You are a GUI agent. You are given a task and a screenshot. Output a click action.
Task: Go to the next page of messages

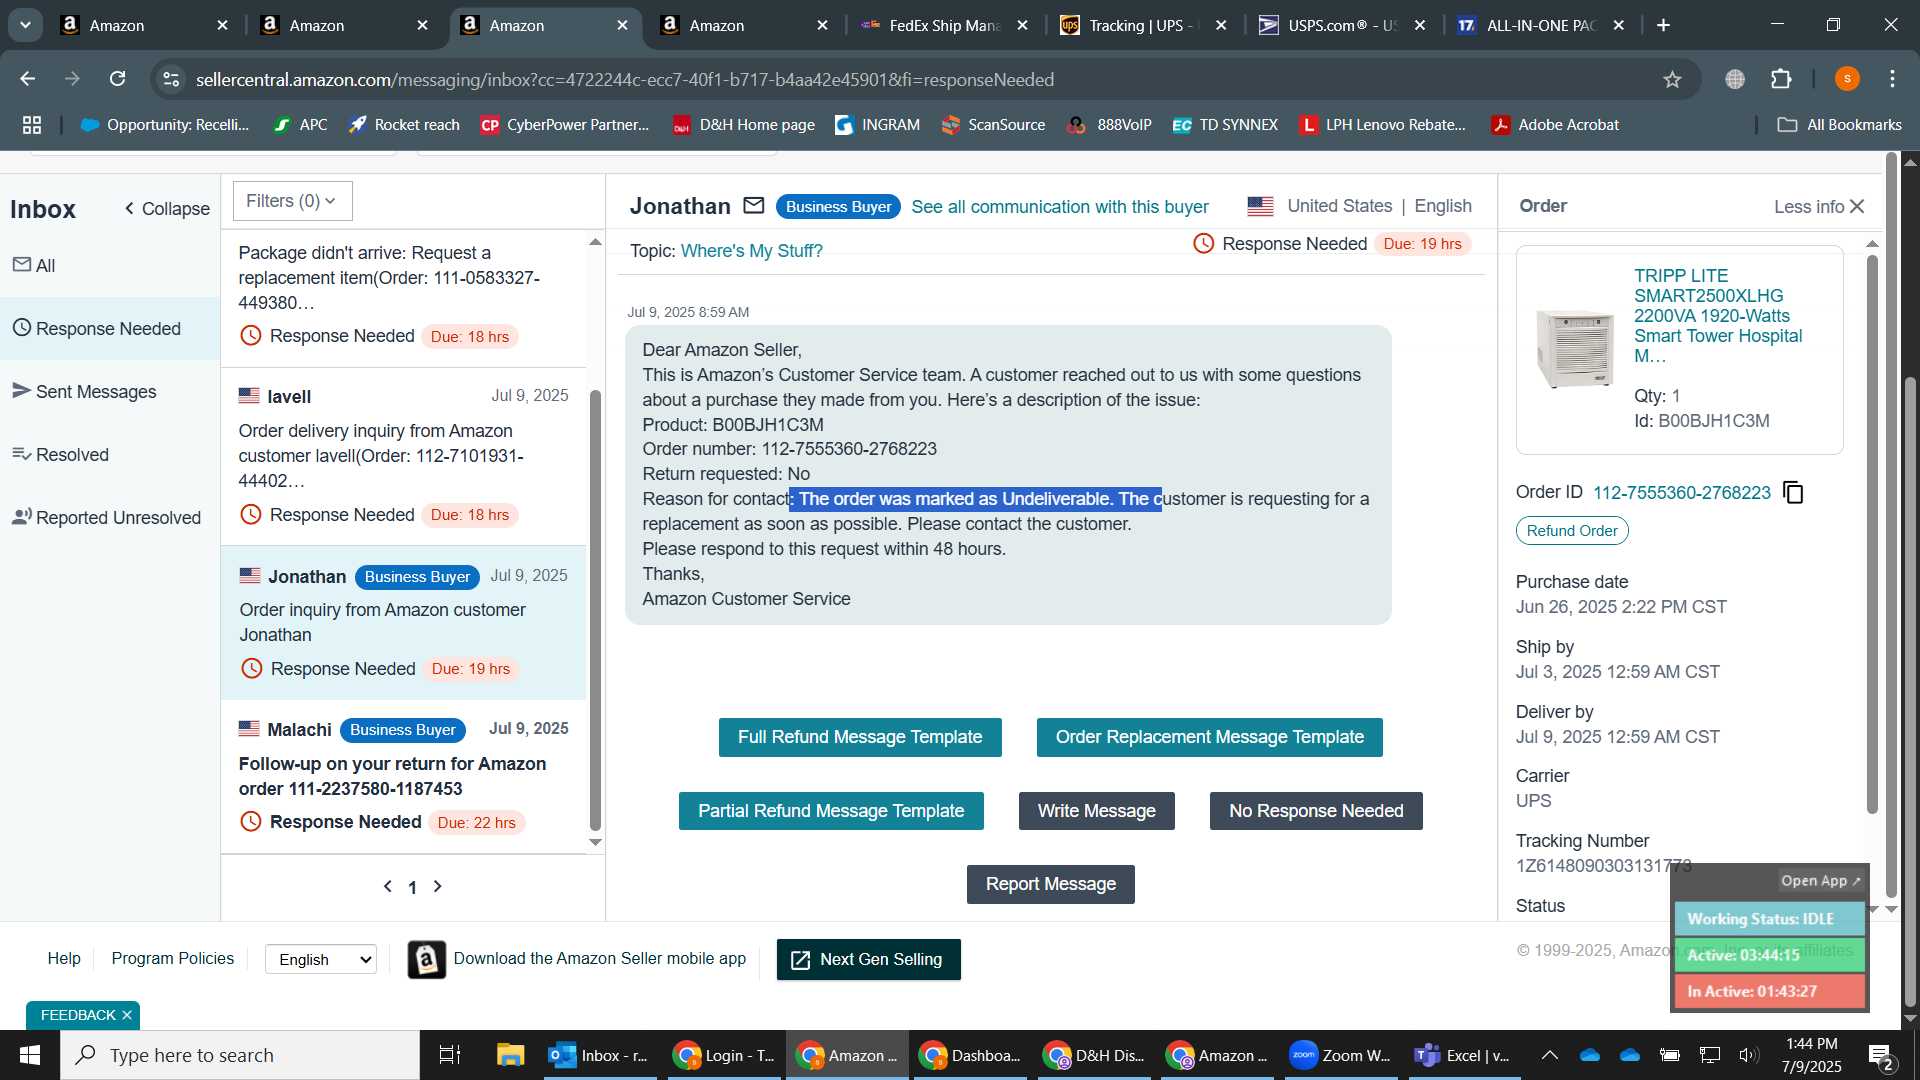[437, 887]
